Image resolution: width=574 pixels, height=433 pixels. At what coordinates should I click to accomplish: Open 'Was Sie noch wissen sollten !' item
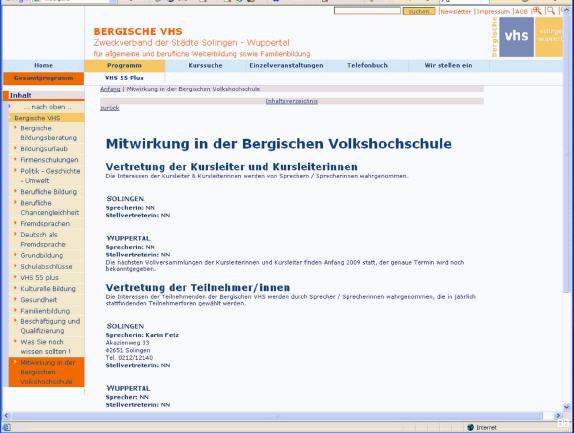pos(45,347)
